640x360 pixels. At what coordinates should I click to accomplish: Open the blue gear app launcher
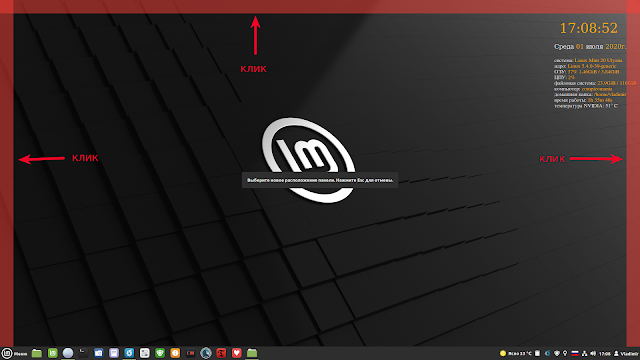[x=129, y=353]
